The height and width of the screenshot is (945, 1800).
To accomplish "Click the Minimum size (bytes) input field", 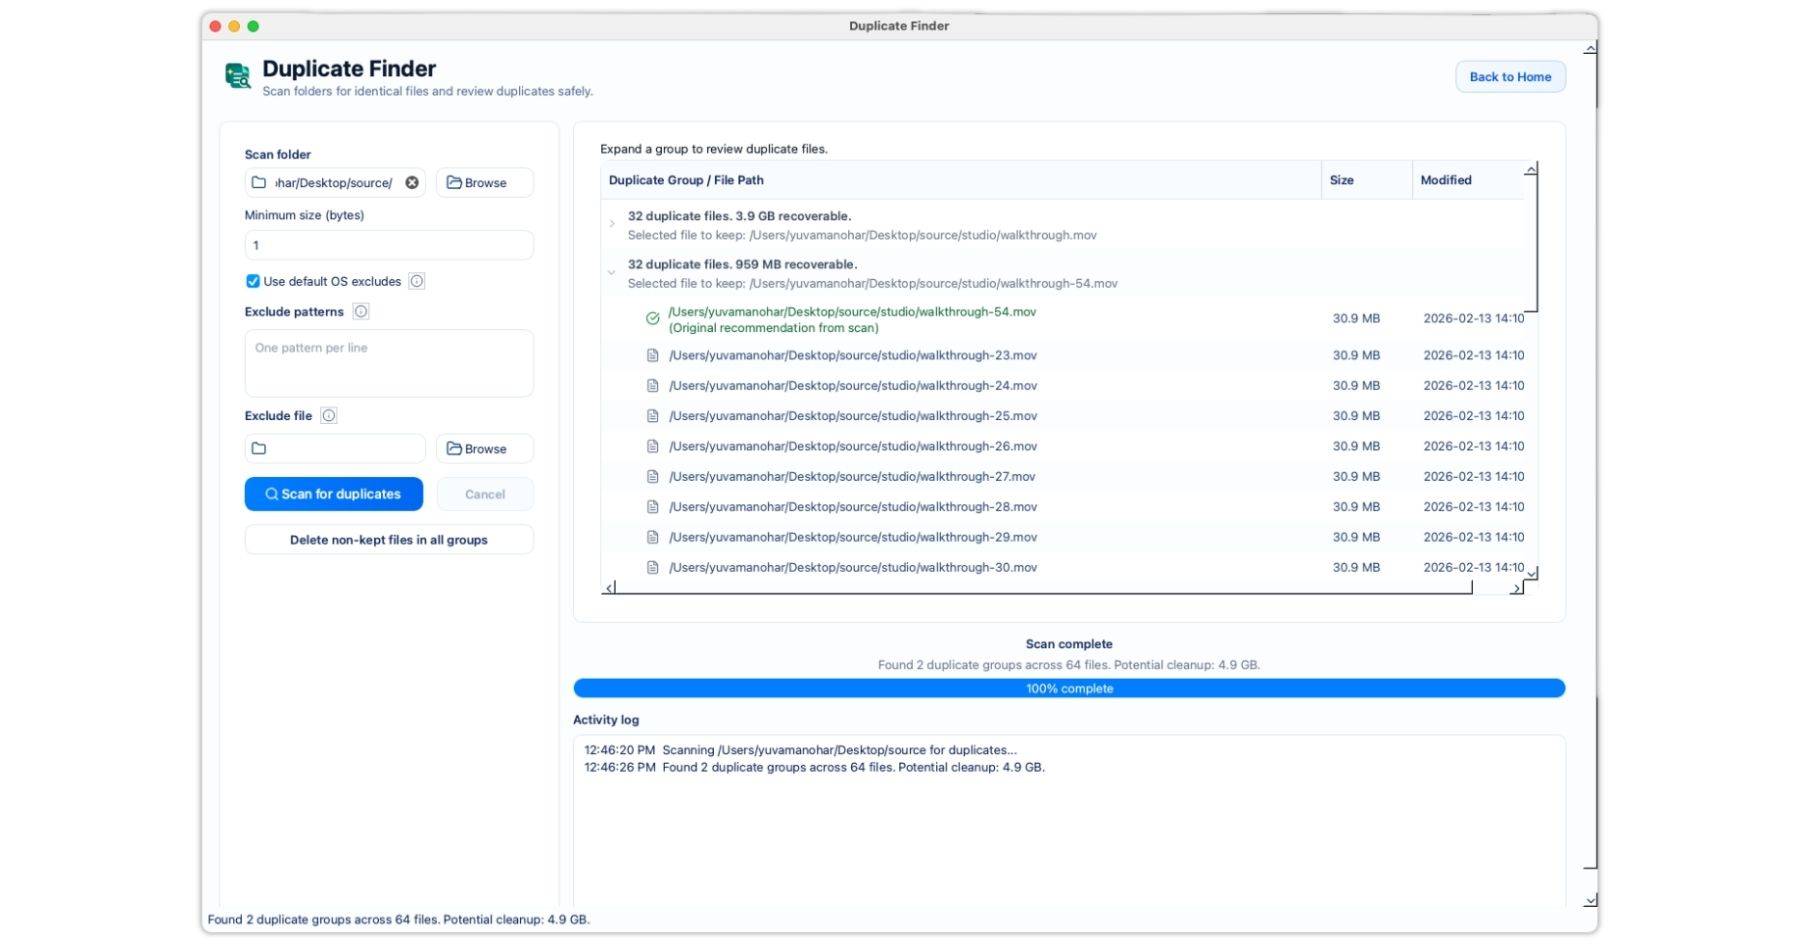I will tap(389, 245).
